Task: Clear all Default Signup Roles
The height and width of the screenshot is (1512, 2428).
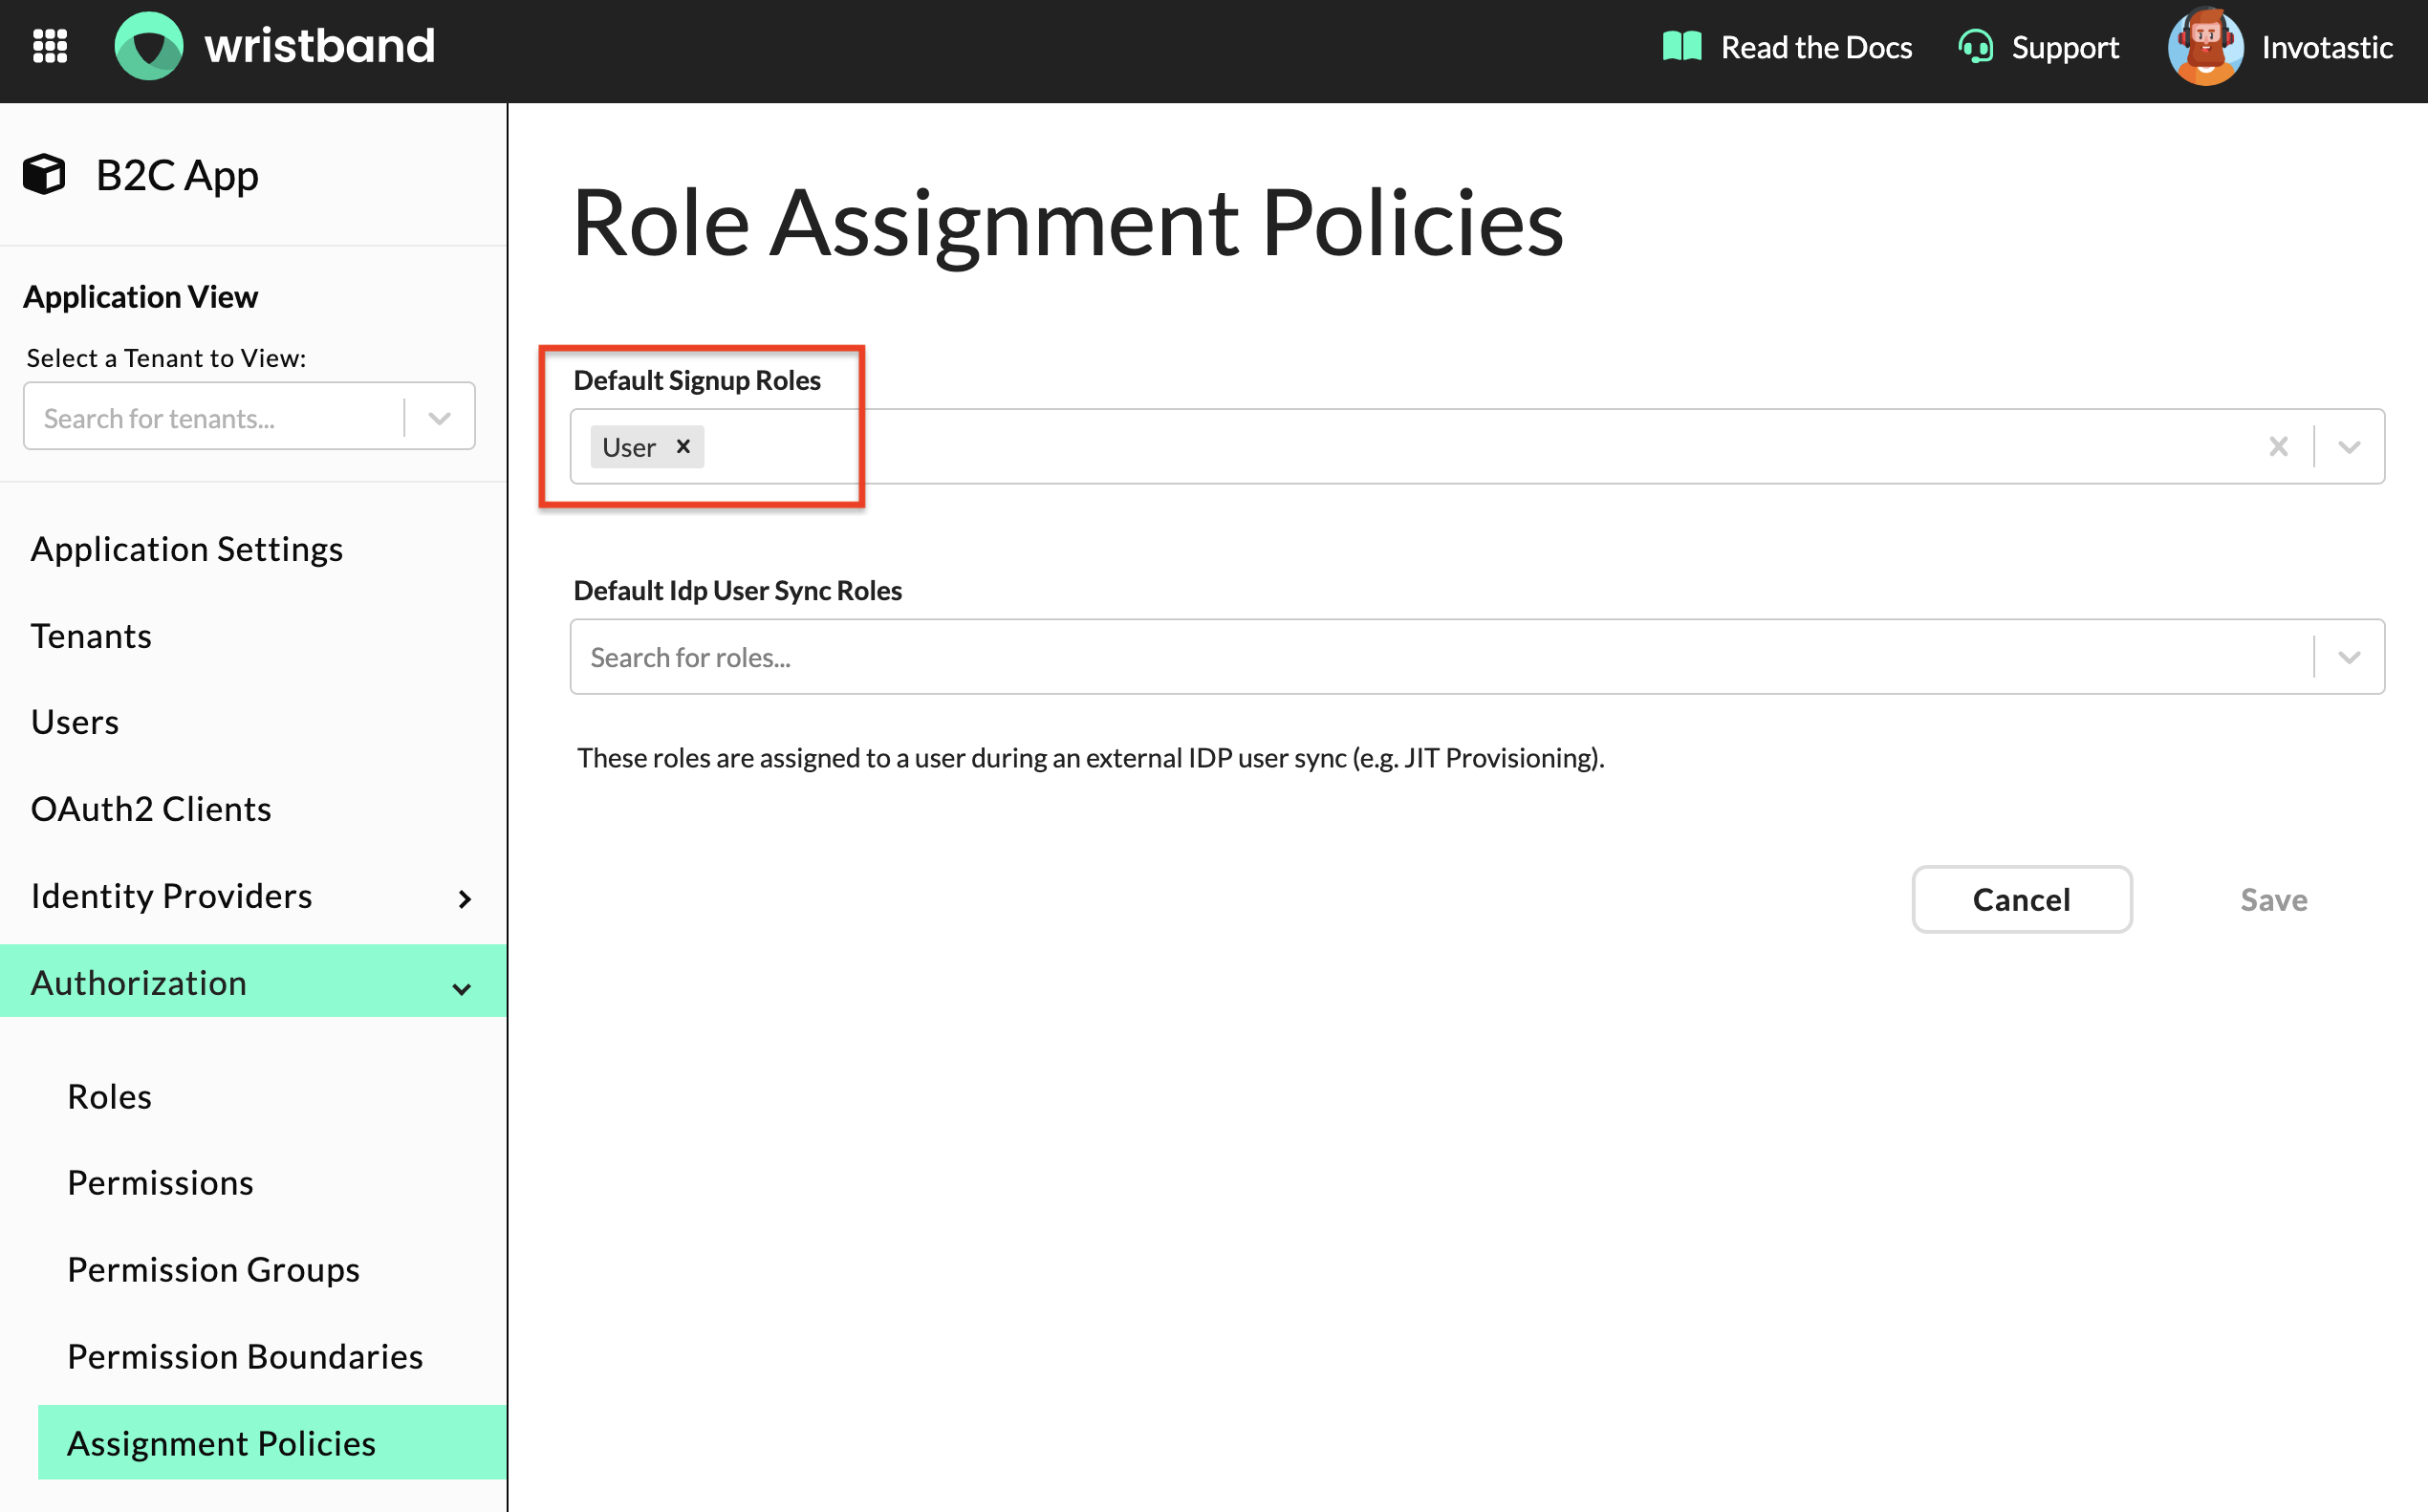Action: coord(2278,446)
